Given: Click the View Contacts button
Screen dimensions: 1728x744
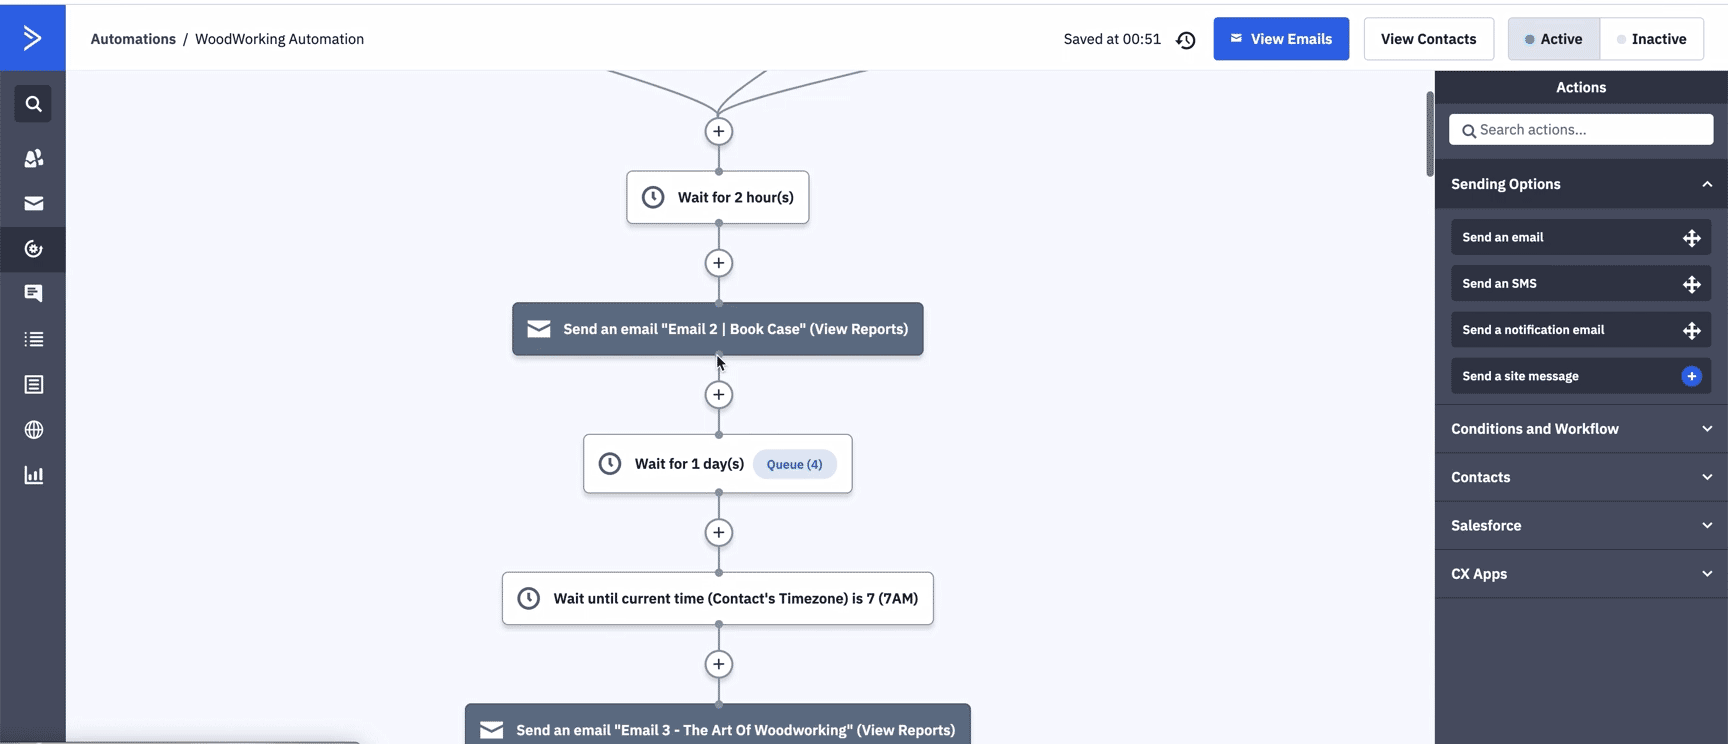Looking at the screenshot, I should pos(1428,39).
